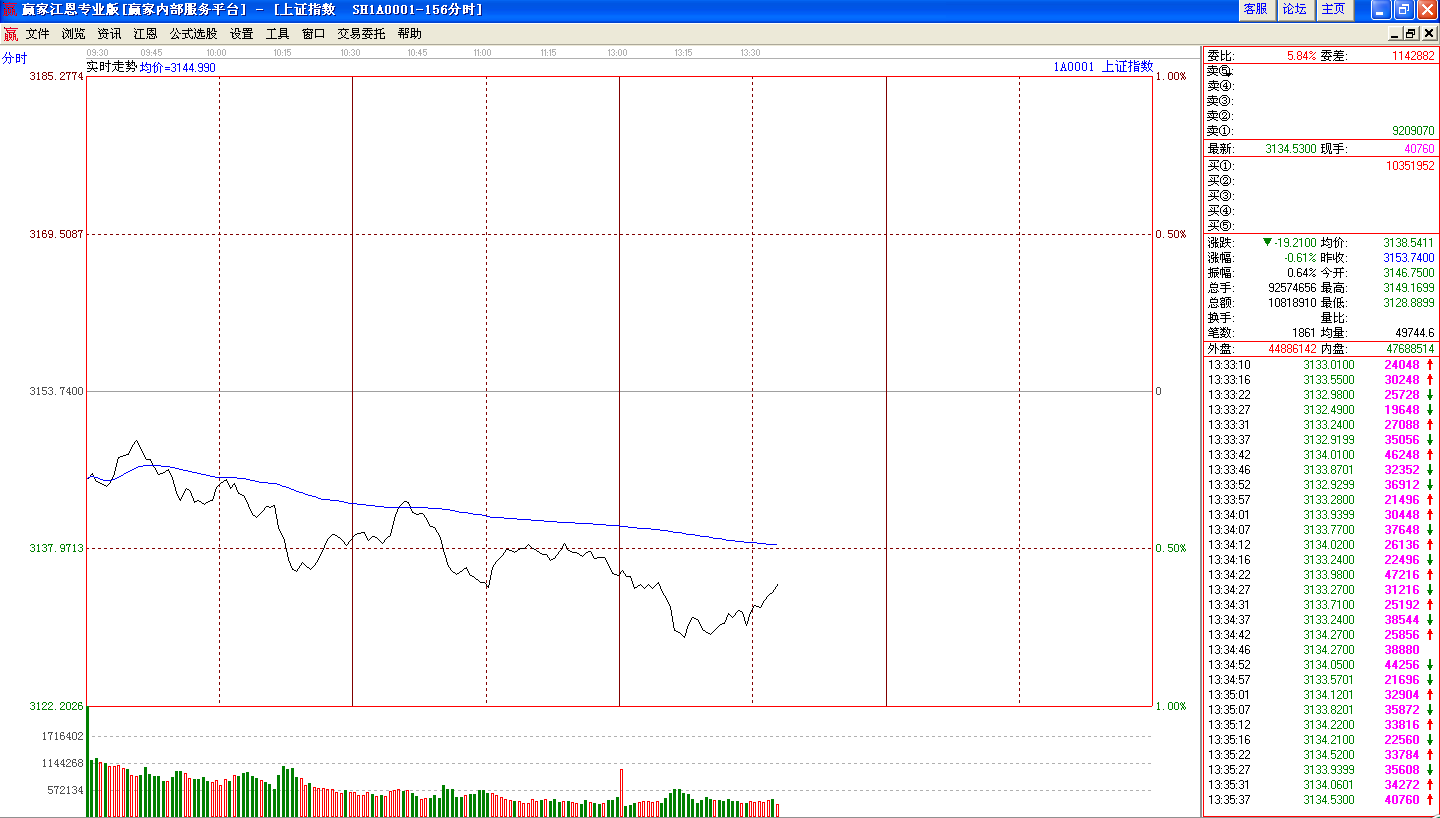Click the 委差 1142882 value
1440x818 pixels.
(1413, 56)
